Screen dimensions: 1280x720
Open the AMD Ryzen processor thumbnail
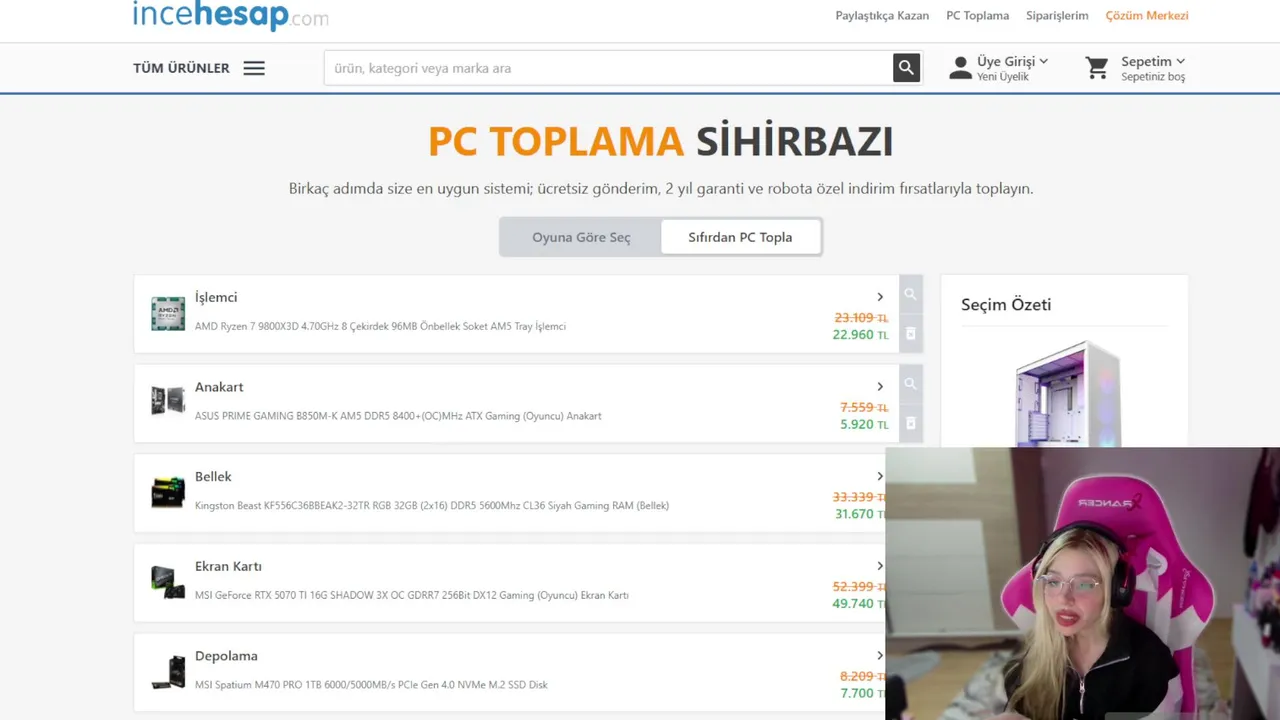pyautogui.click(x=168, y=313)
